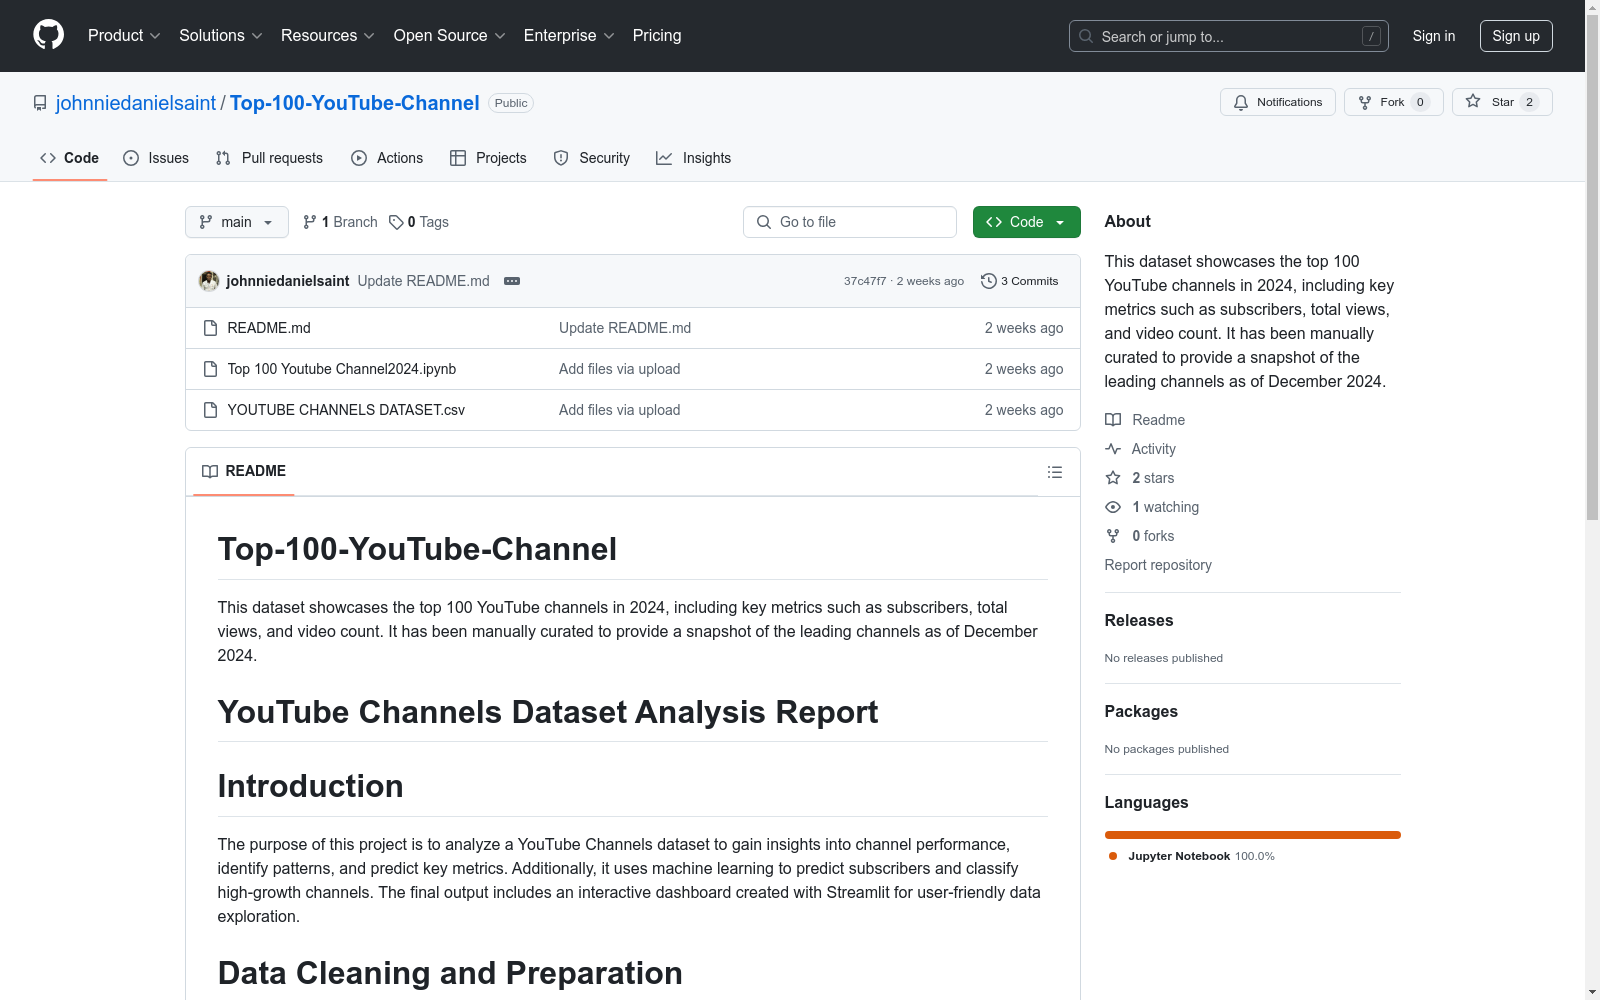Click the Jupyter Notebook 100.0% language link
Viewport: 1600px width, 1000px height.
[1191, 856]
